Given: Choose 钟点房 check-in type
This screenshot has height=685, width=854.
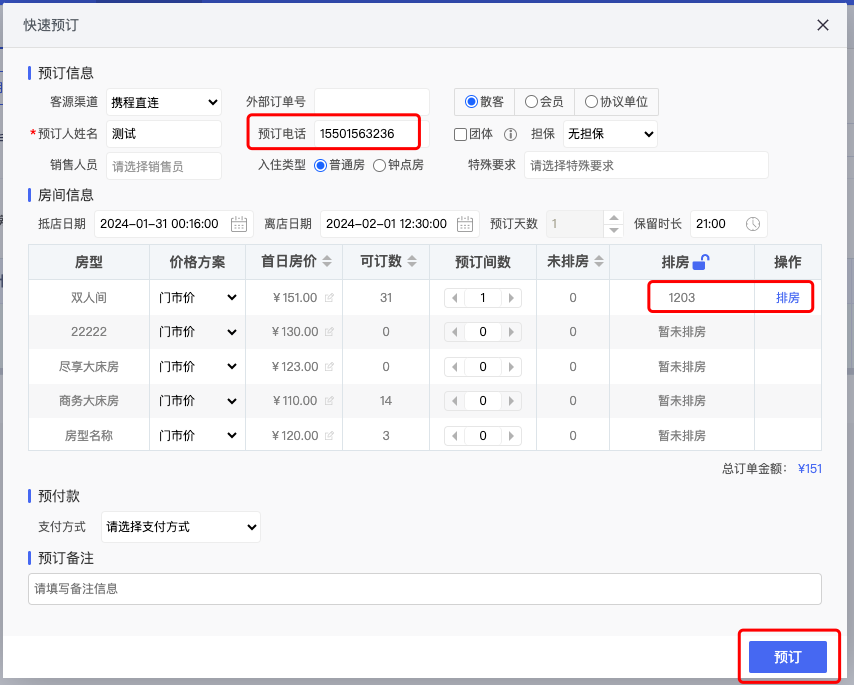Looking at the screenshot, I should 379,166.
